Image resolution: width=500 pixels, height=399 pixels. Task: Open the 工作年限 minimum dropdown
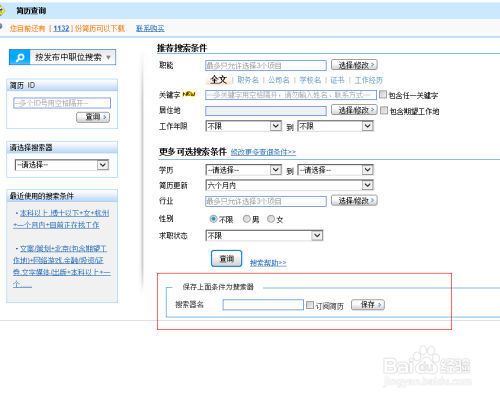click(244, 126)
